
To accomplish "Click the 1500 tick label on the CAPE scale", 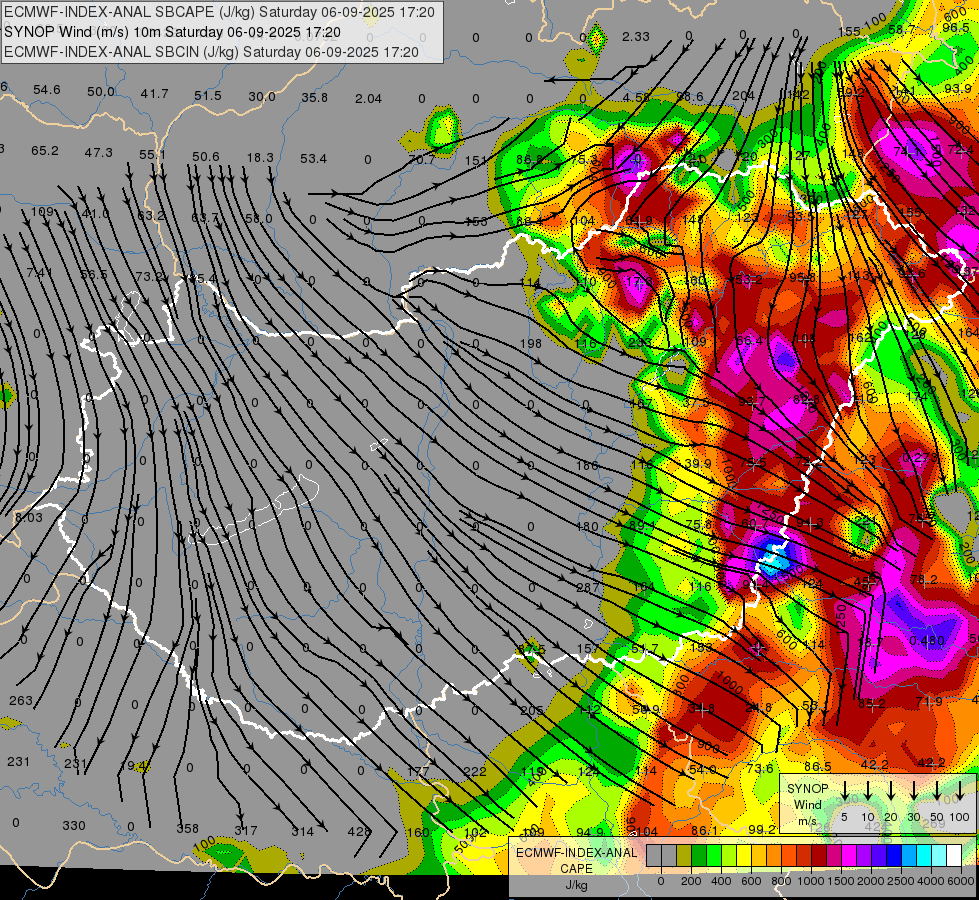I will click(x=841, y=881).
